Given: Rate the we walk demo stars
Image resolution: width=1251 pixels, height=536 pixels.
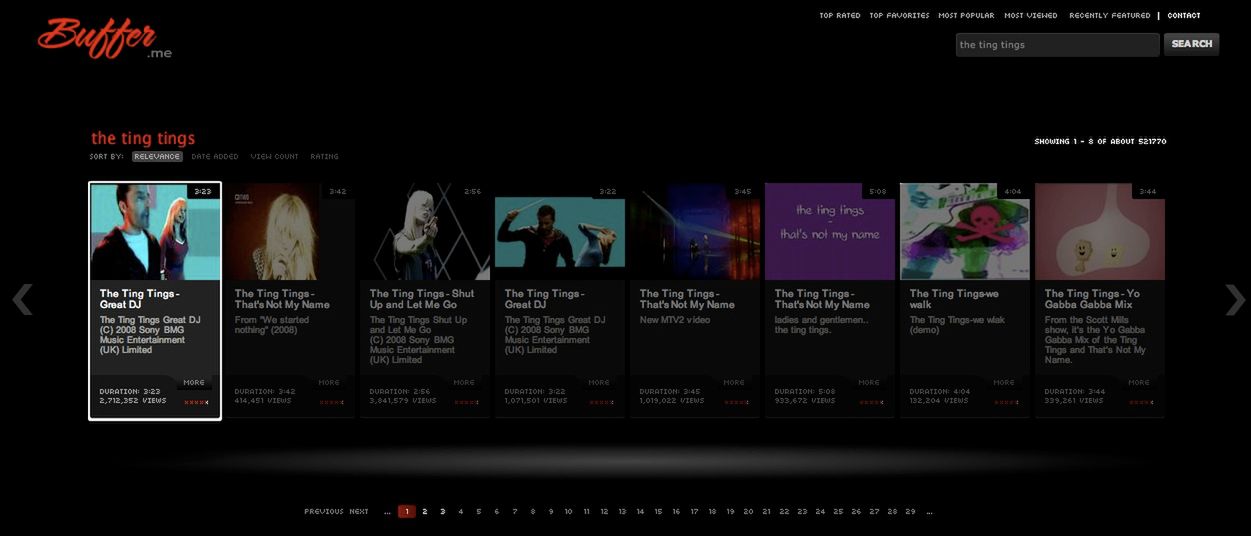Looking at the screenshot, I should 1005,402.
